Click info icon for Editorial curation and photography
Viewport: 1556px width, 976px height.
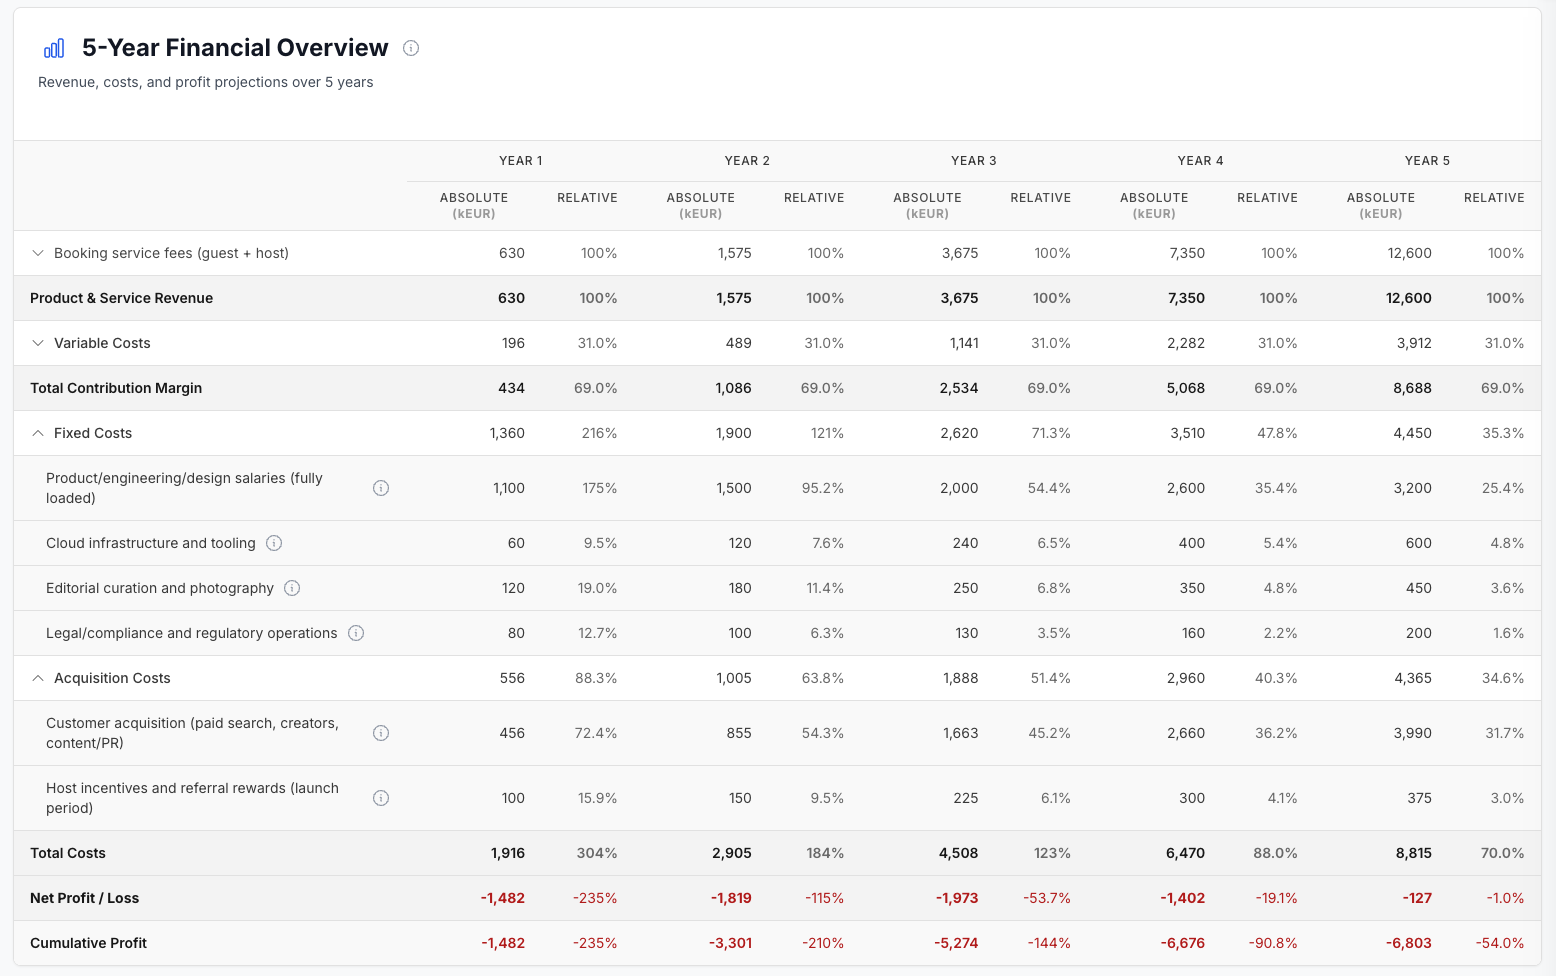[292, 588]
